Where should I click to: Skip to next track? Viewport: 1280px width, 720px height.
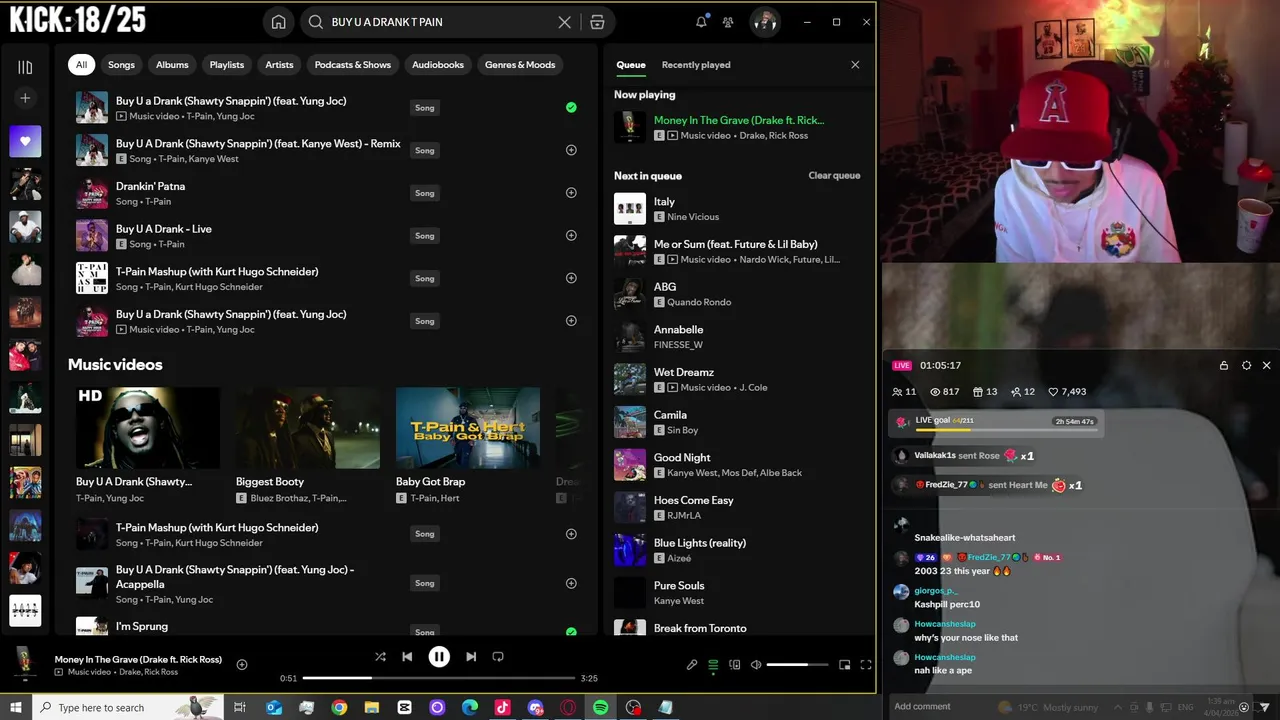coord(471,657)
